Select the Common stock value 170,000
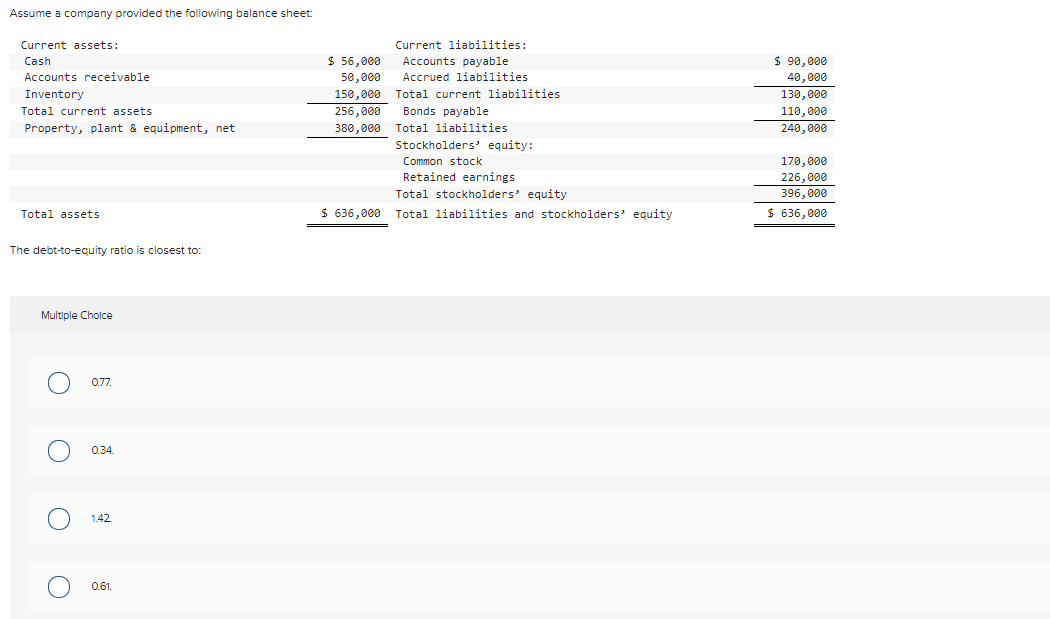Image resolution: width=1050 pixels, height=619 pixels. coord(804,161)
